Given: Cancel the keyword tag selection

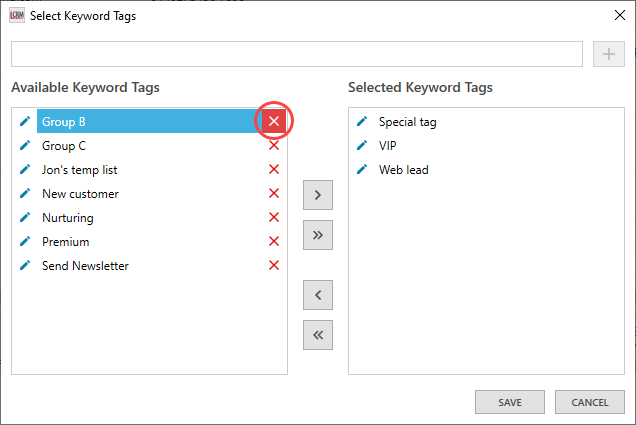Looking at the screenshot, I should [x=589, y=402].
